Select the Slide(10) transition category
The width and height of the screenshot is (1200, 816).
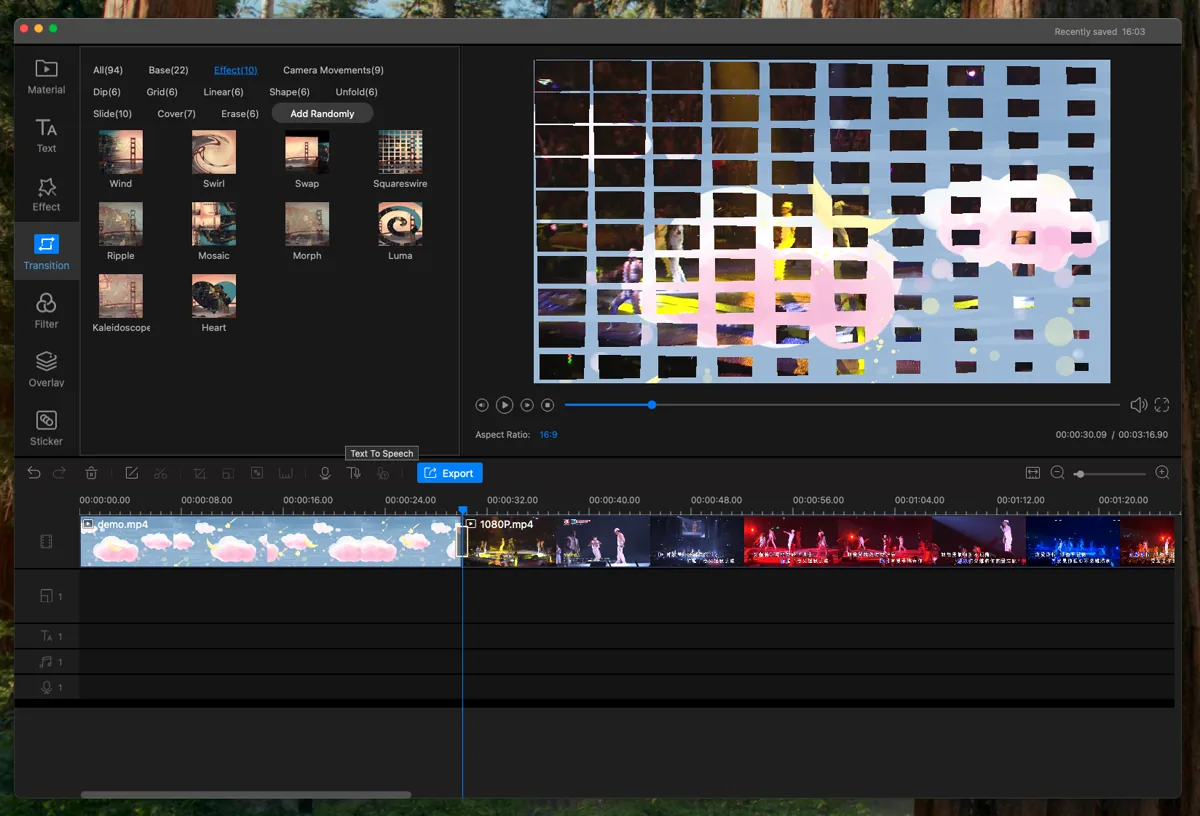point(112,114)
